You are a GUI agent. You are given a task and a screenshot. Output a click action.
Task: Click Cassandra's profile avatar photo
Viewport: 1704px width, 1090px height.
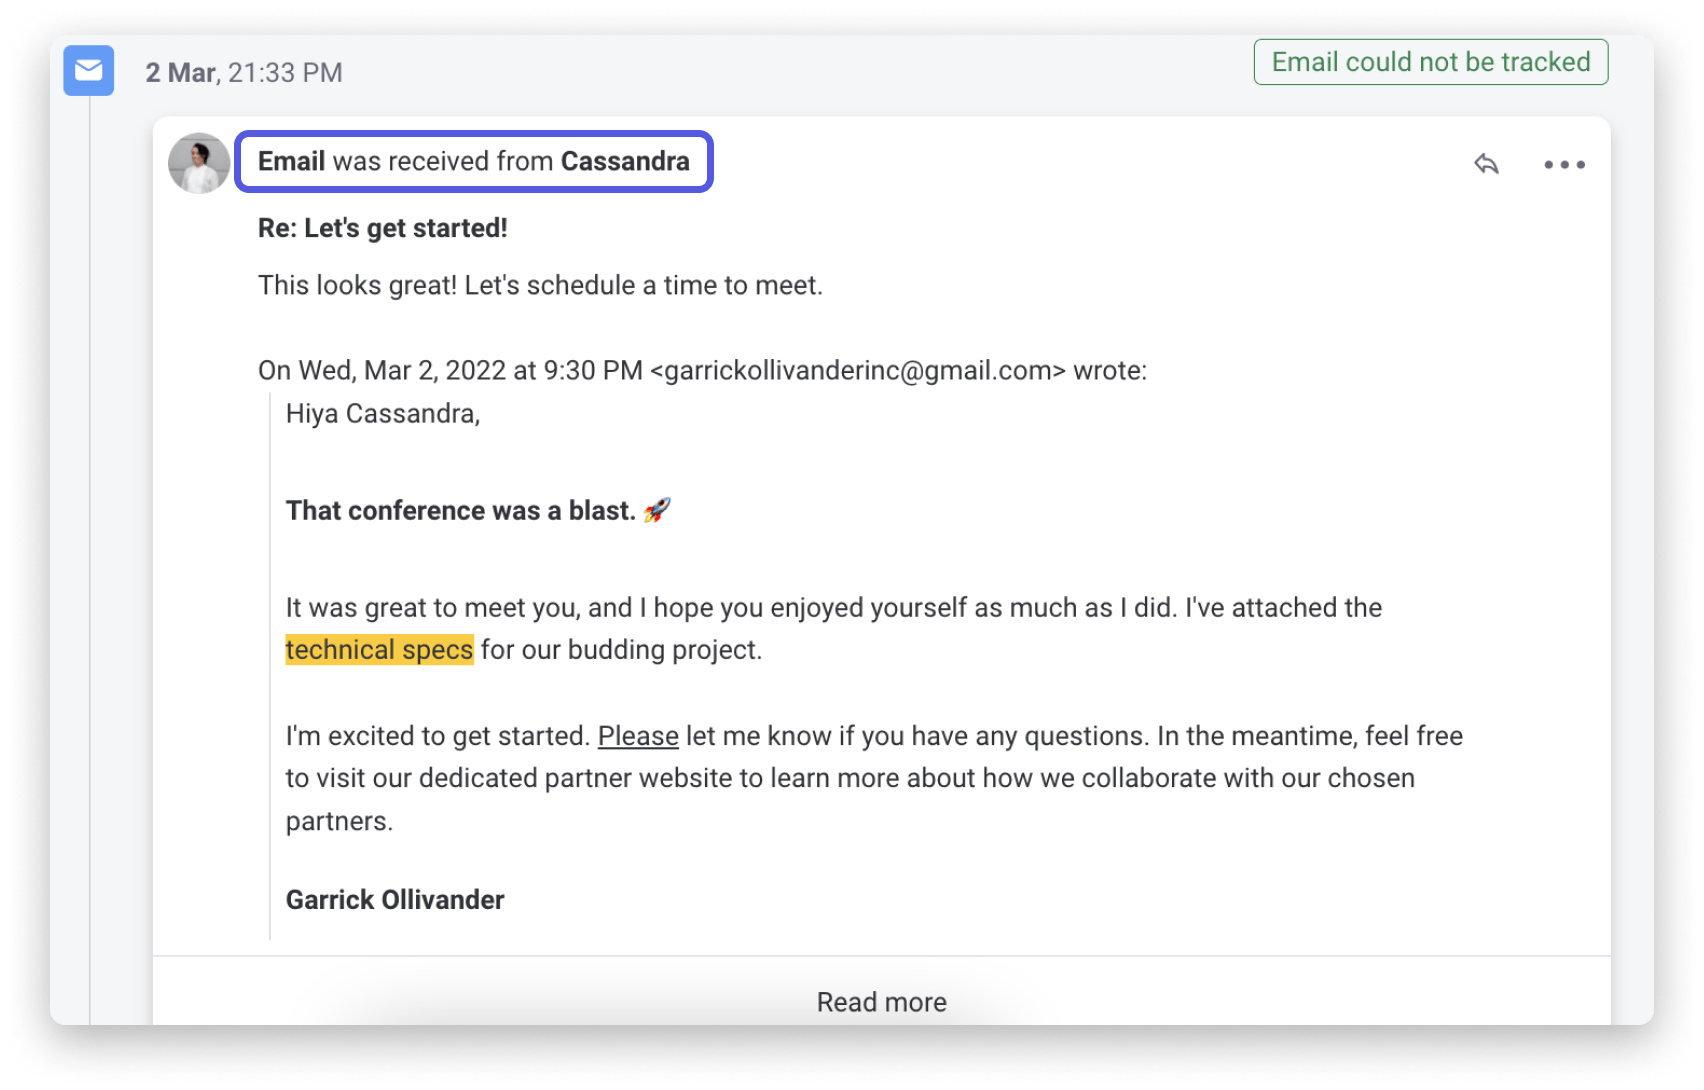(x=199, y=162)
